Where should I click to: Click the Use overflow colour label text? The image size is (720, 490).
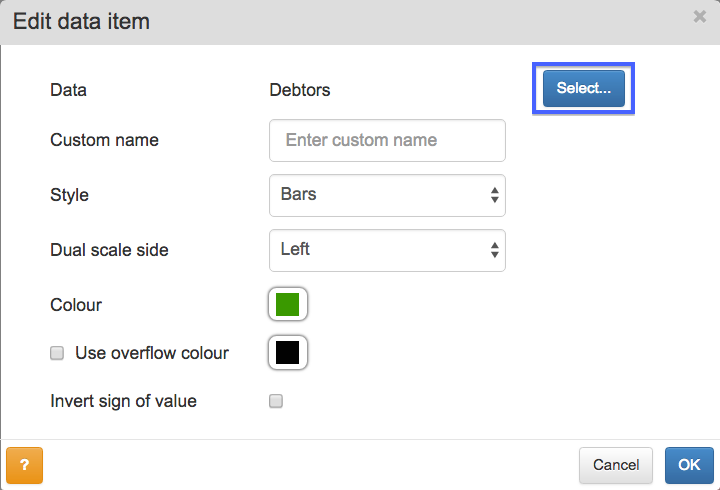[152, 353]
